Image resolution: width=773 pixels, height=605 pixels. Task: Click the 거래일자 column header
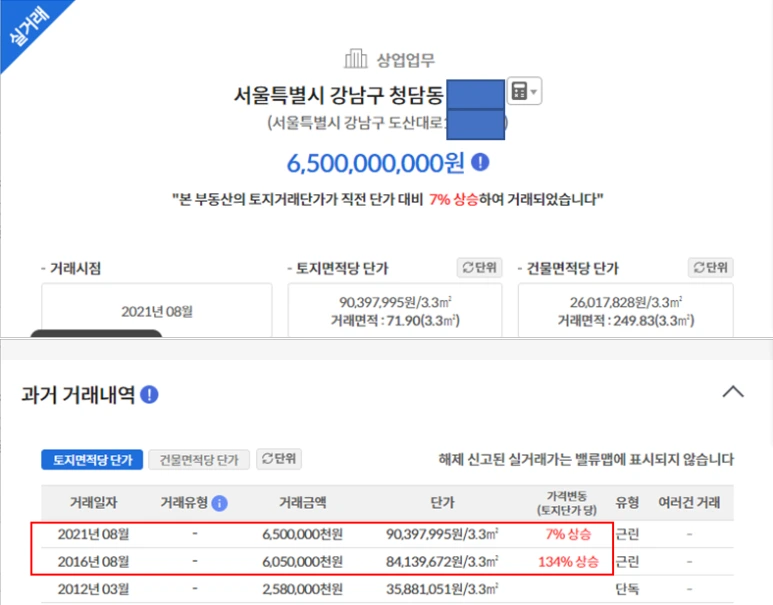[94, 502]
